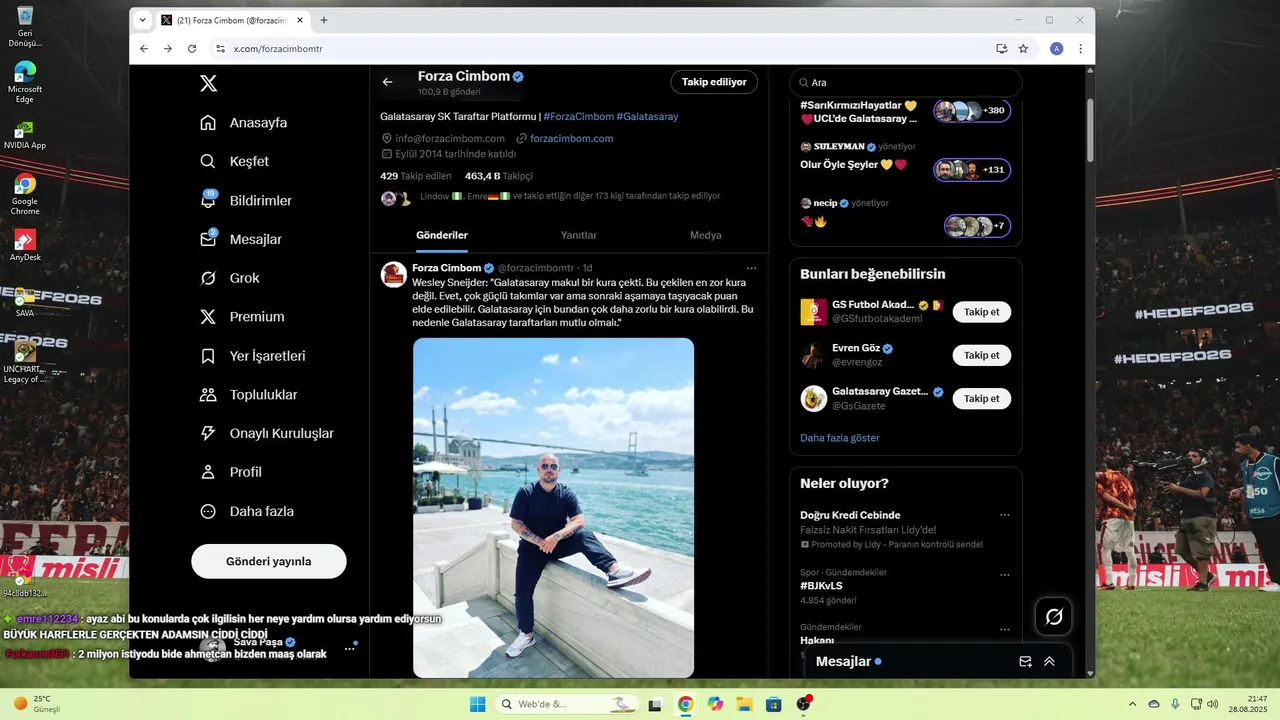This screenshot has width=1280, height=720.
Task: Follow GS Futbol Akademi
Action: [x=982, y=312]
